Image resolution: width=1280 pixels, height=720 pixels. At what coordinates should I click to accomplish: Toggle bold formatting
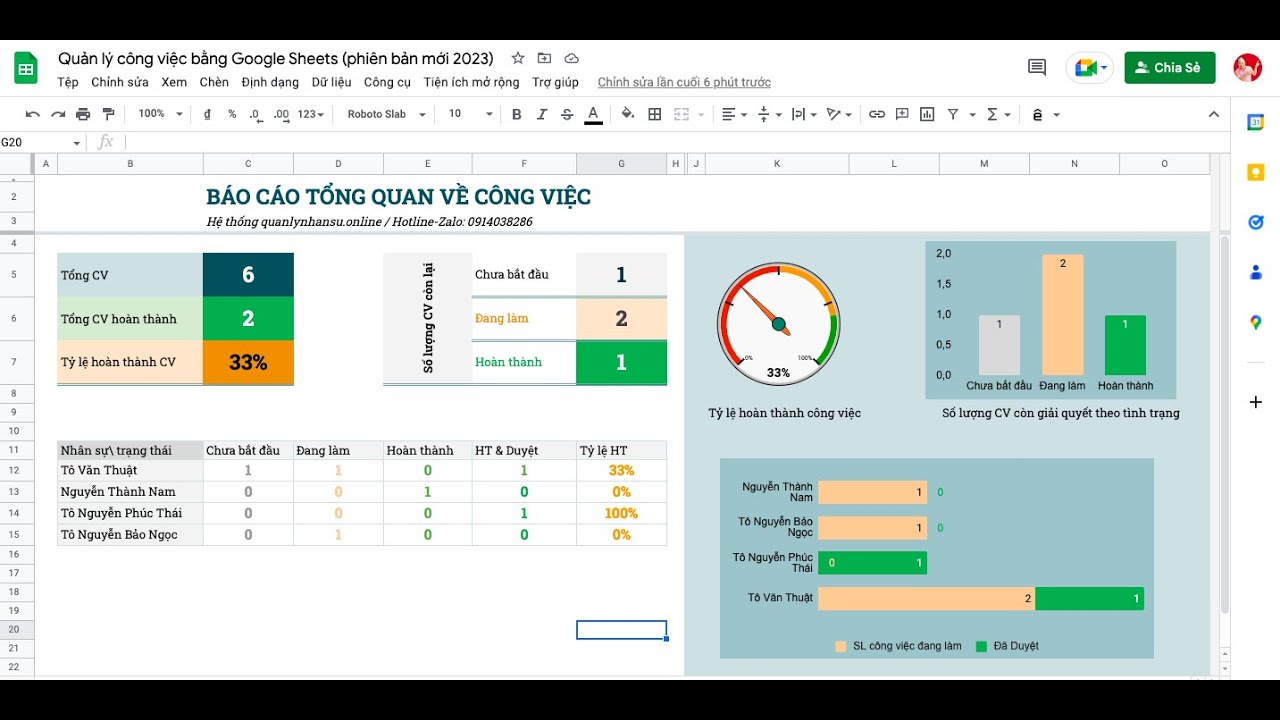[517, 114]
